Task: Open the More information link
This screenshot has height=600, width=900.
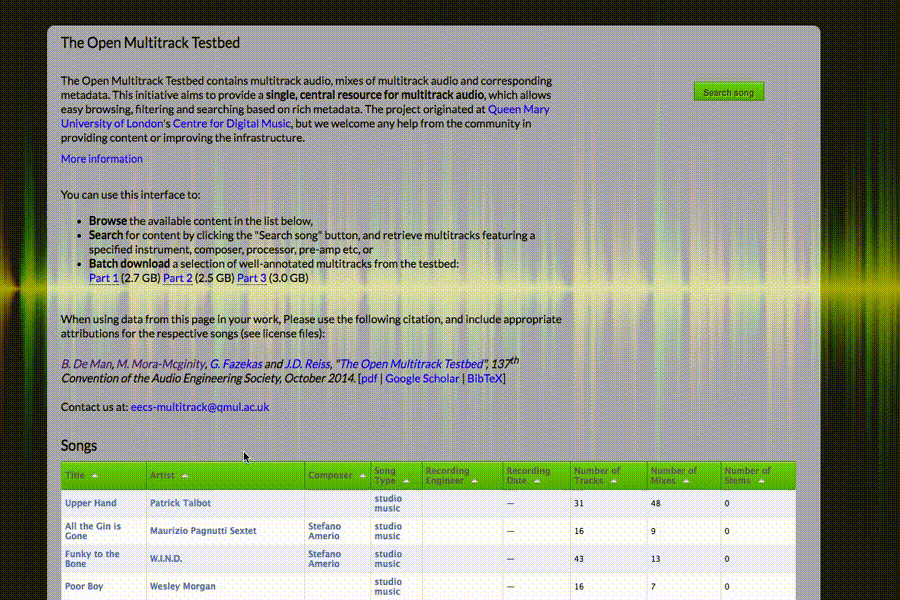Action: point(102,159)
